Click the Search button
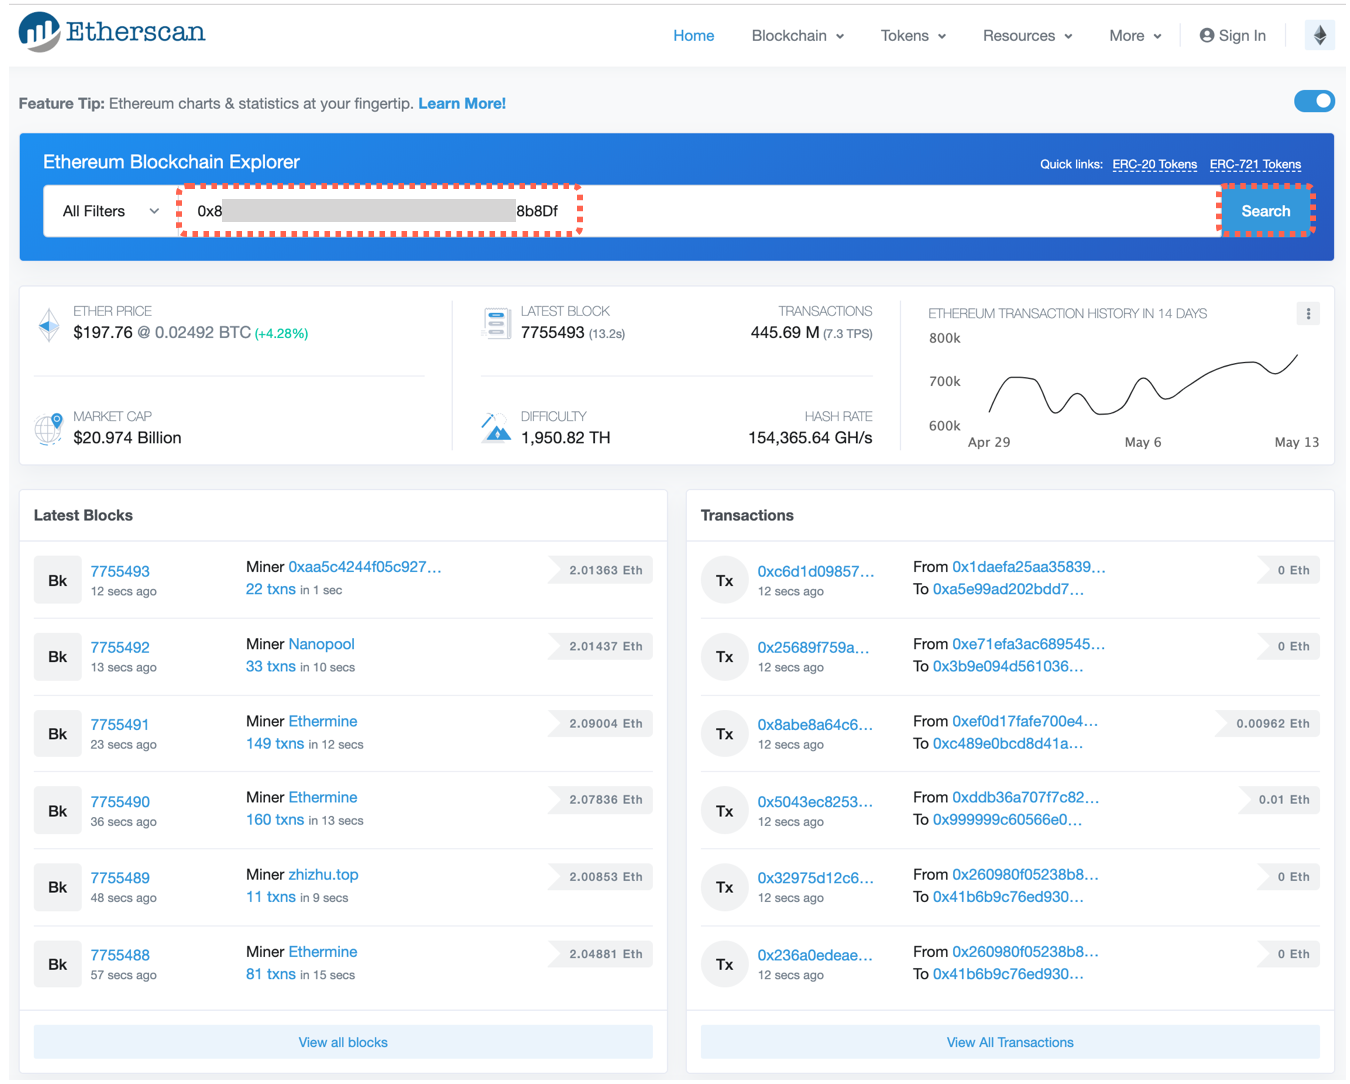This screenshot has width=1350, height=1084. (x=1265, y=211)
